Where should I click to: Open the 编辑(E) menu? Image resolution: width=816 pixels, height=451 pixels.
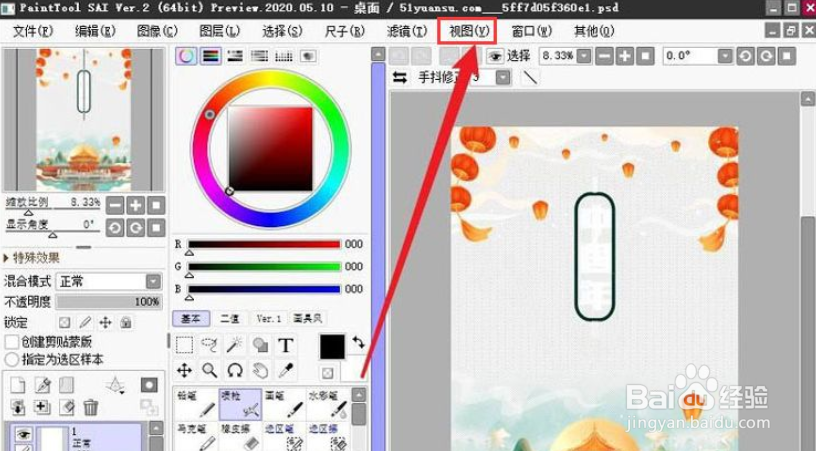pos(95,31)
